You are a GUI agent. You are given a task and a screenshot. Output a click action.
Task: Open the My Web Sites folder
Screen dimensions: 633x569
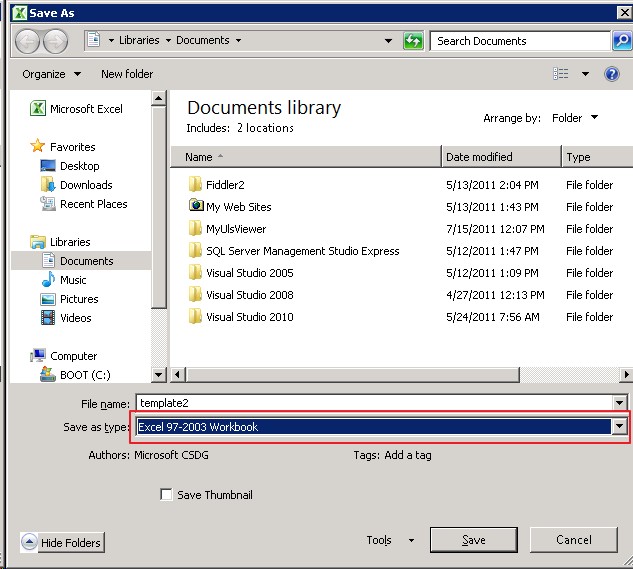tap(238, 207)
